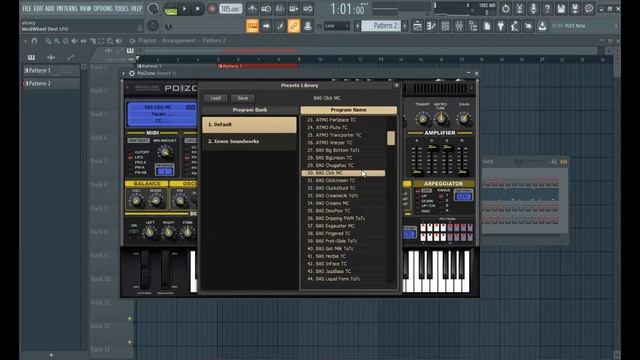
Task: Click the Stop button in transport
Action: 198,9
